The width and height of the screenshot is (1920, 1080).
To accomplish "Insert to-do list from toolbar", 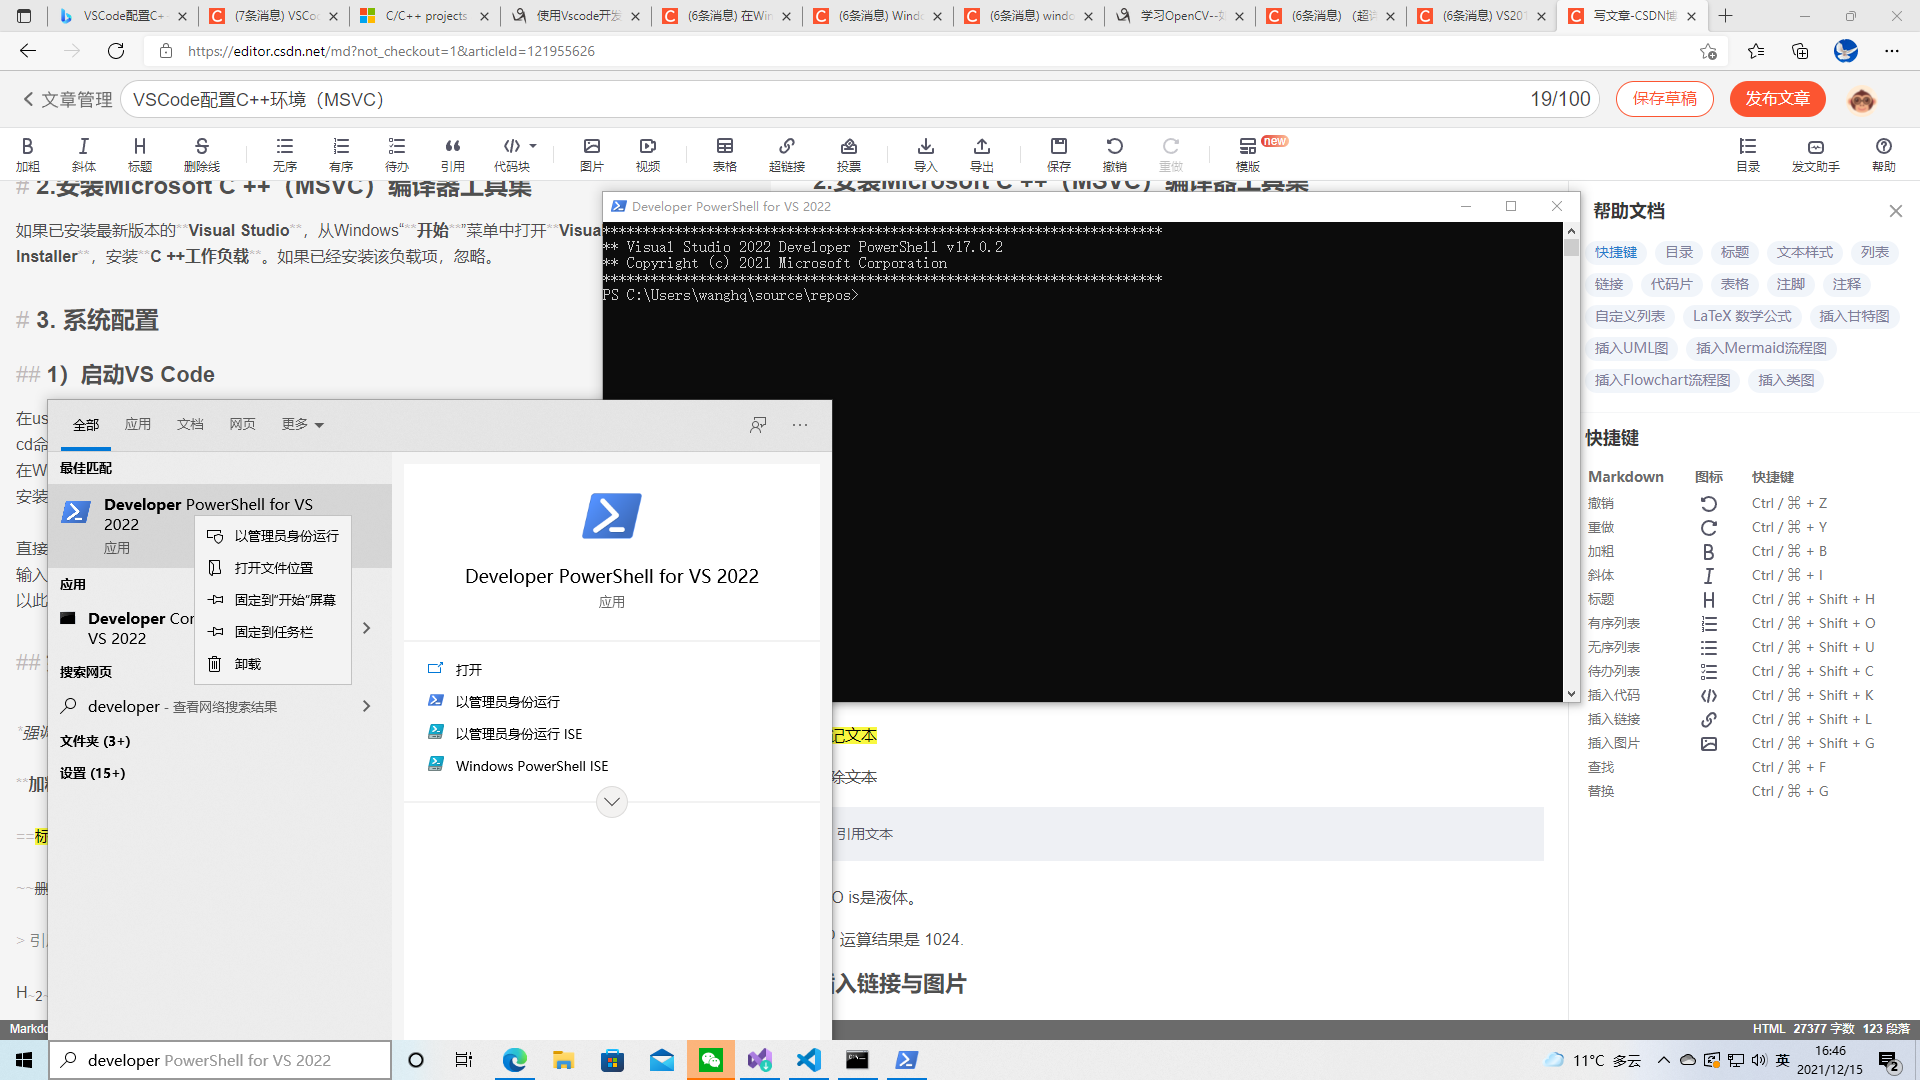I will [397, 154].
